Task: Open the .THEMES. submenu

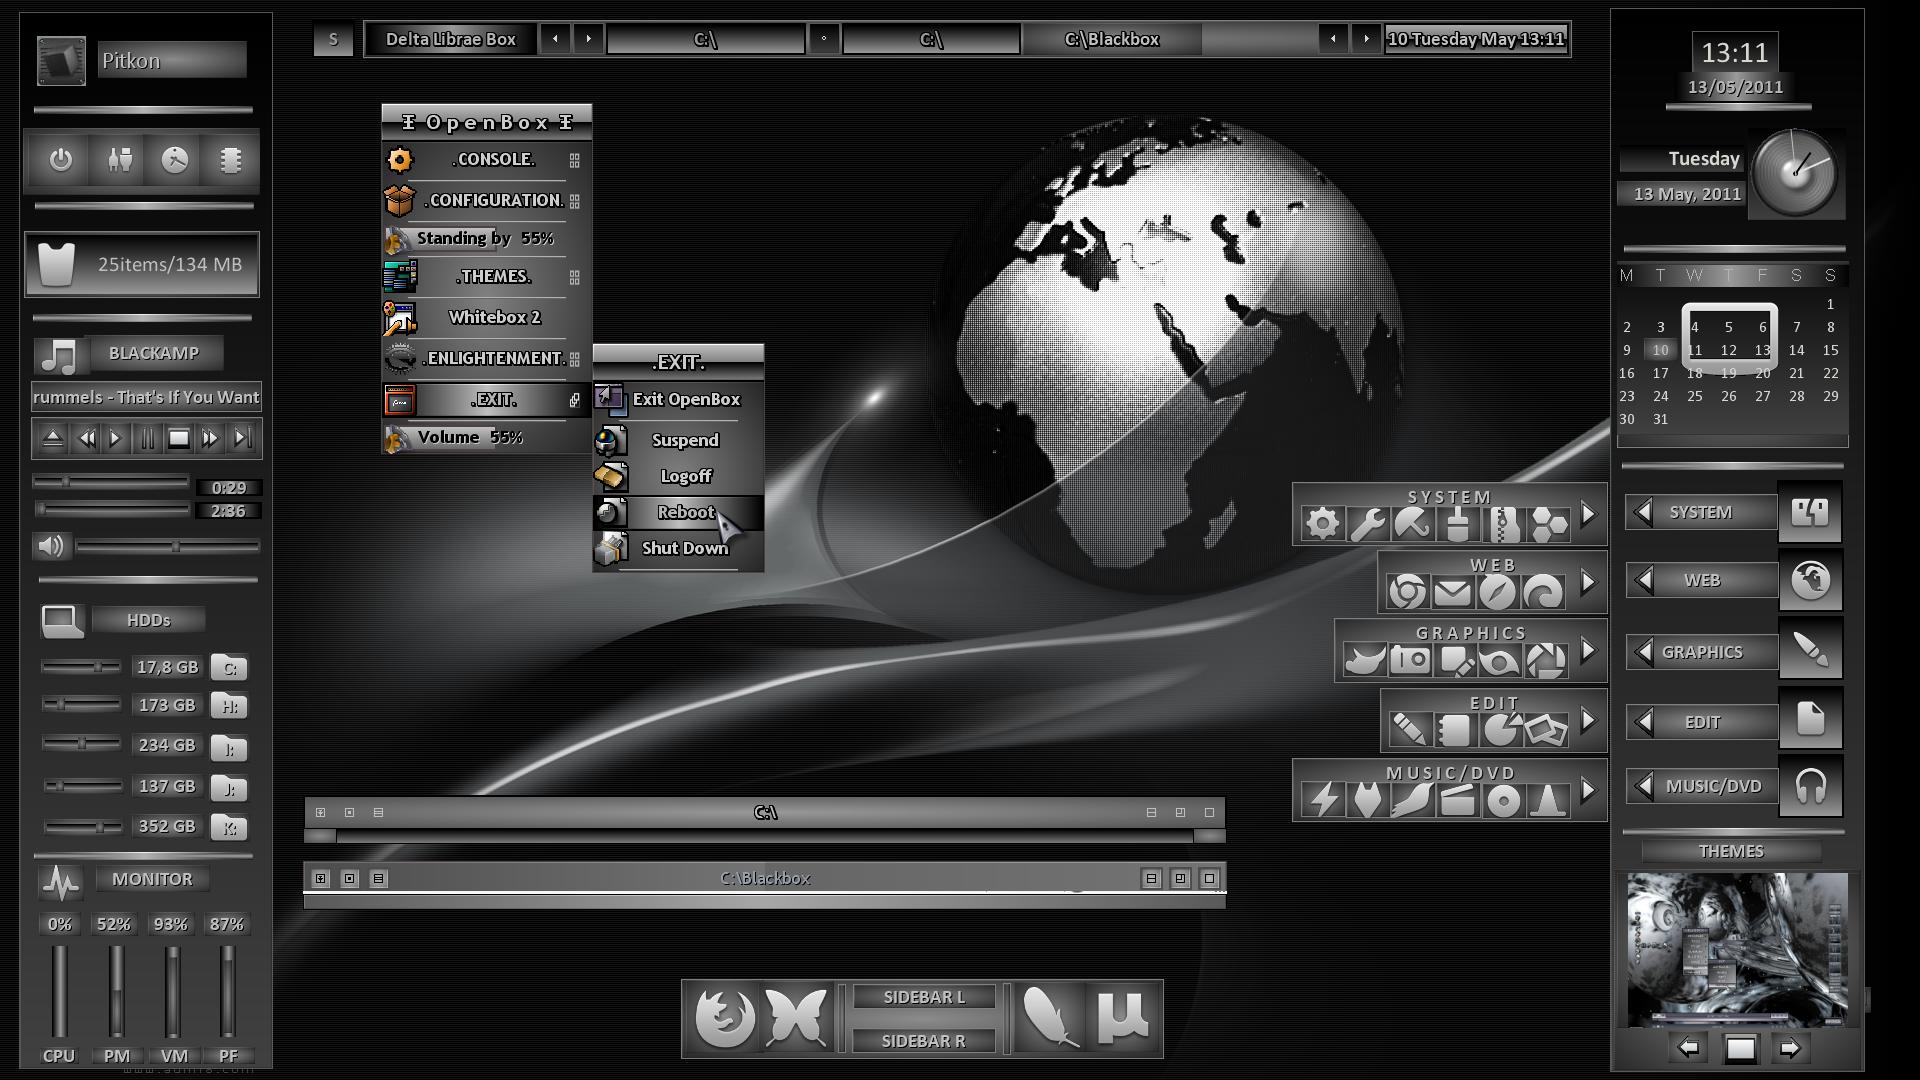Action: point(487,277)
